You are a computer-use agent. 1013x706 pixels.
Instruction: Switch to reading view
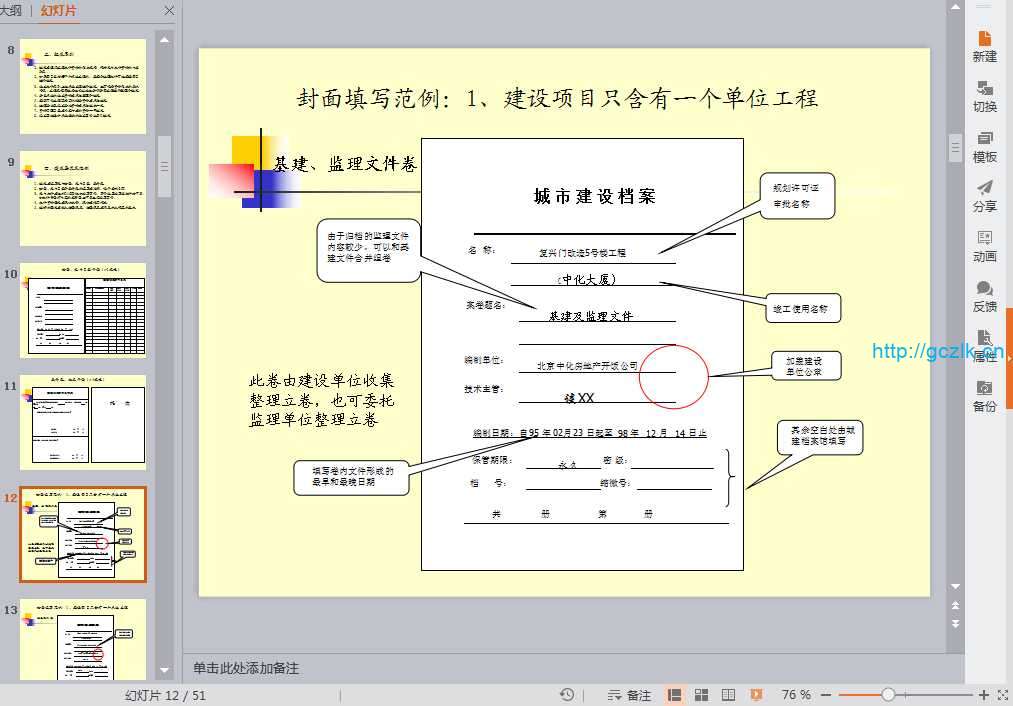point(729,695)
